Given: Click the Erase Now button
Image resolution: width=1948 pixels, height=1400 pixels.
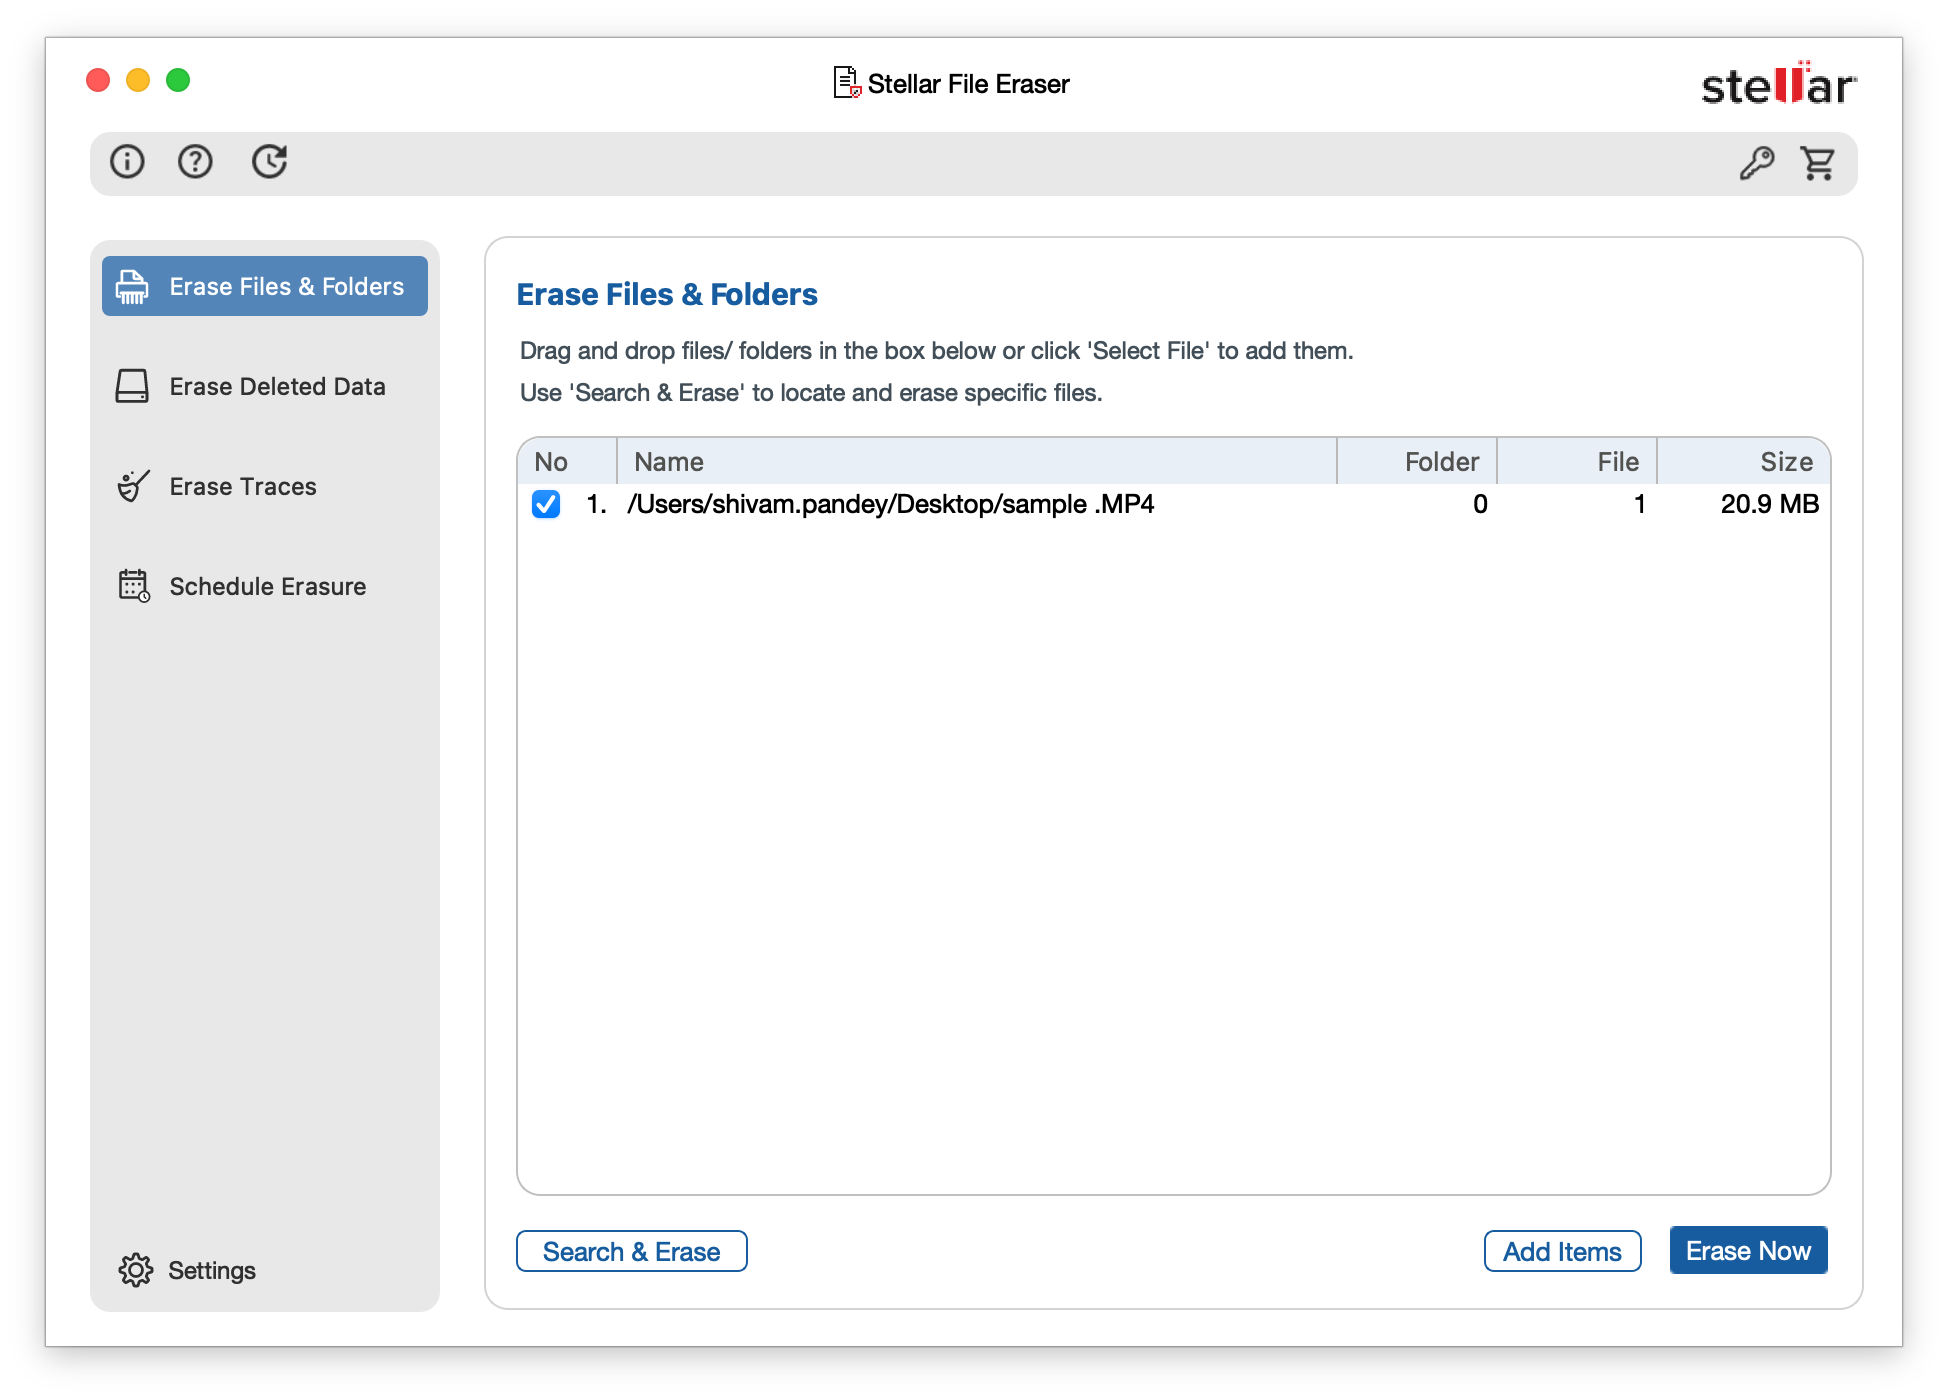Looking at the screenshot, I should pos(1748,1250).
